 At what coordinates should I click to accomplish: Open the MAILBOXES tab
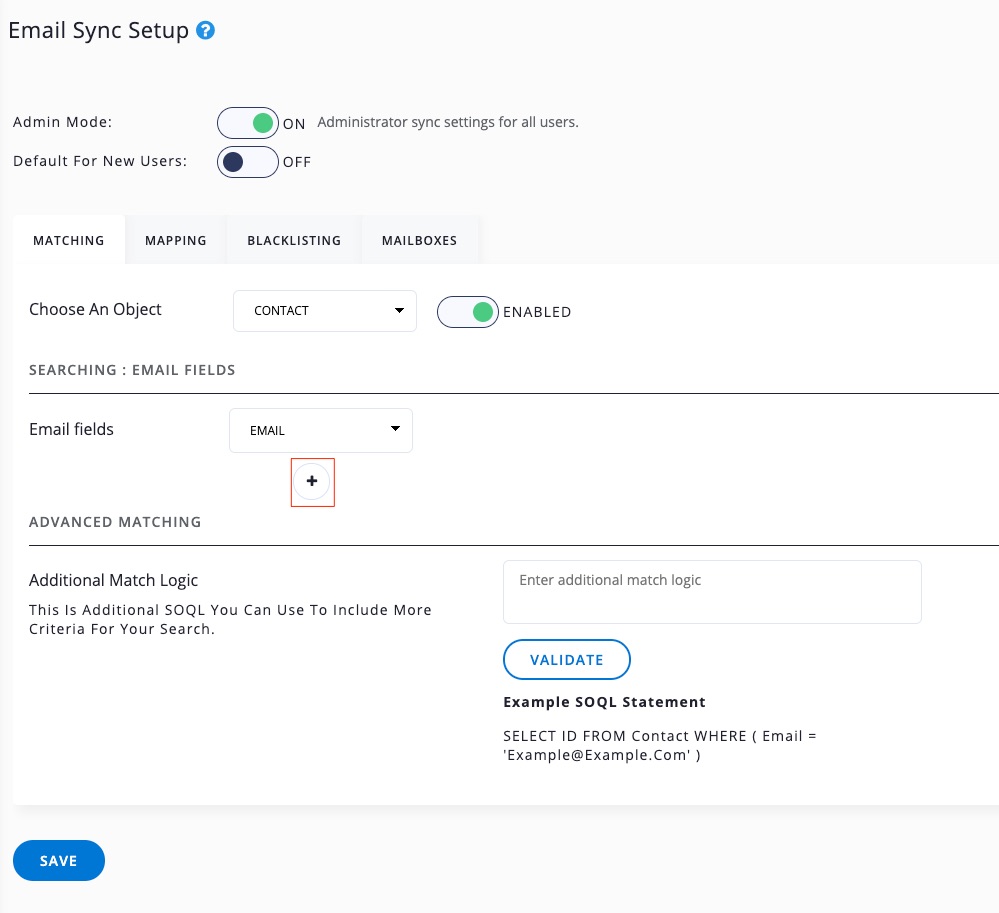pyautogui.click(x=419, y=241)
